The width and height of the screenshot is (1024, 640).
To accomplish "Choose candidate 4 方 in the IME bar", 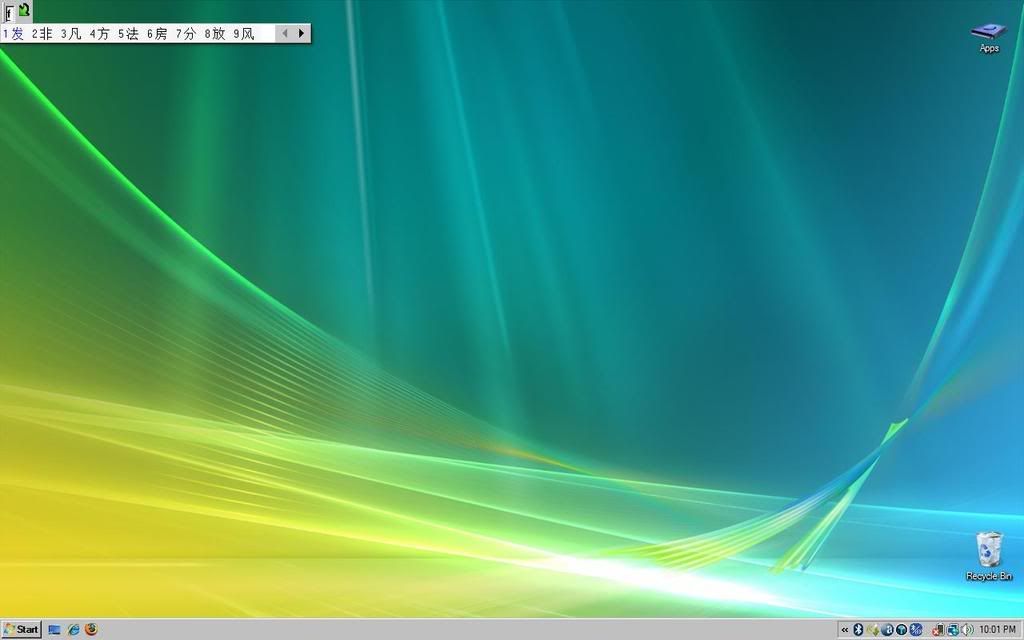I will (x=100, y=34).
